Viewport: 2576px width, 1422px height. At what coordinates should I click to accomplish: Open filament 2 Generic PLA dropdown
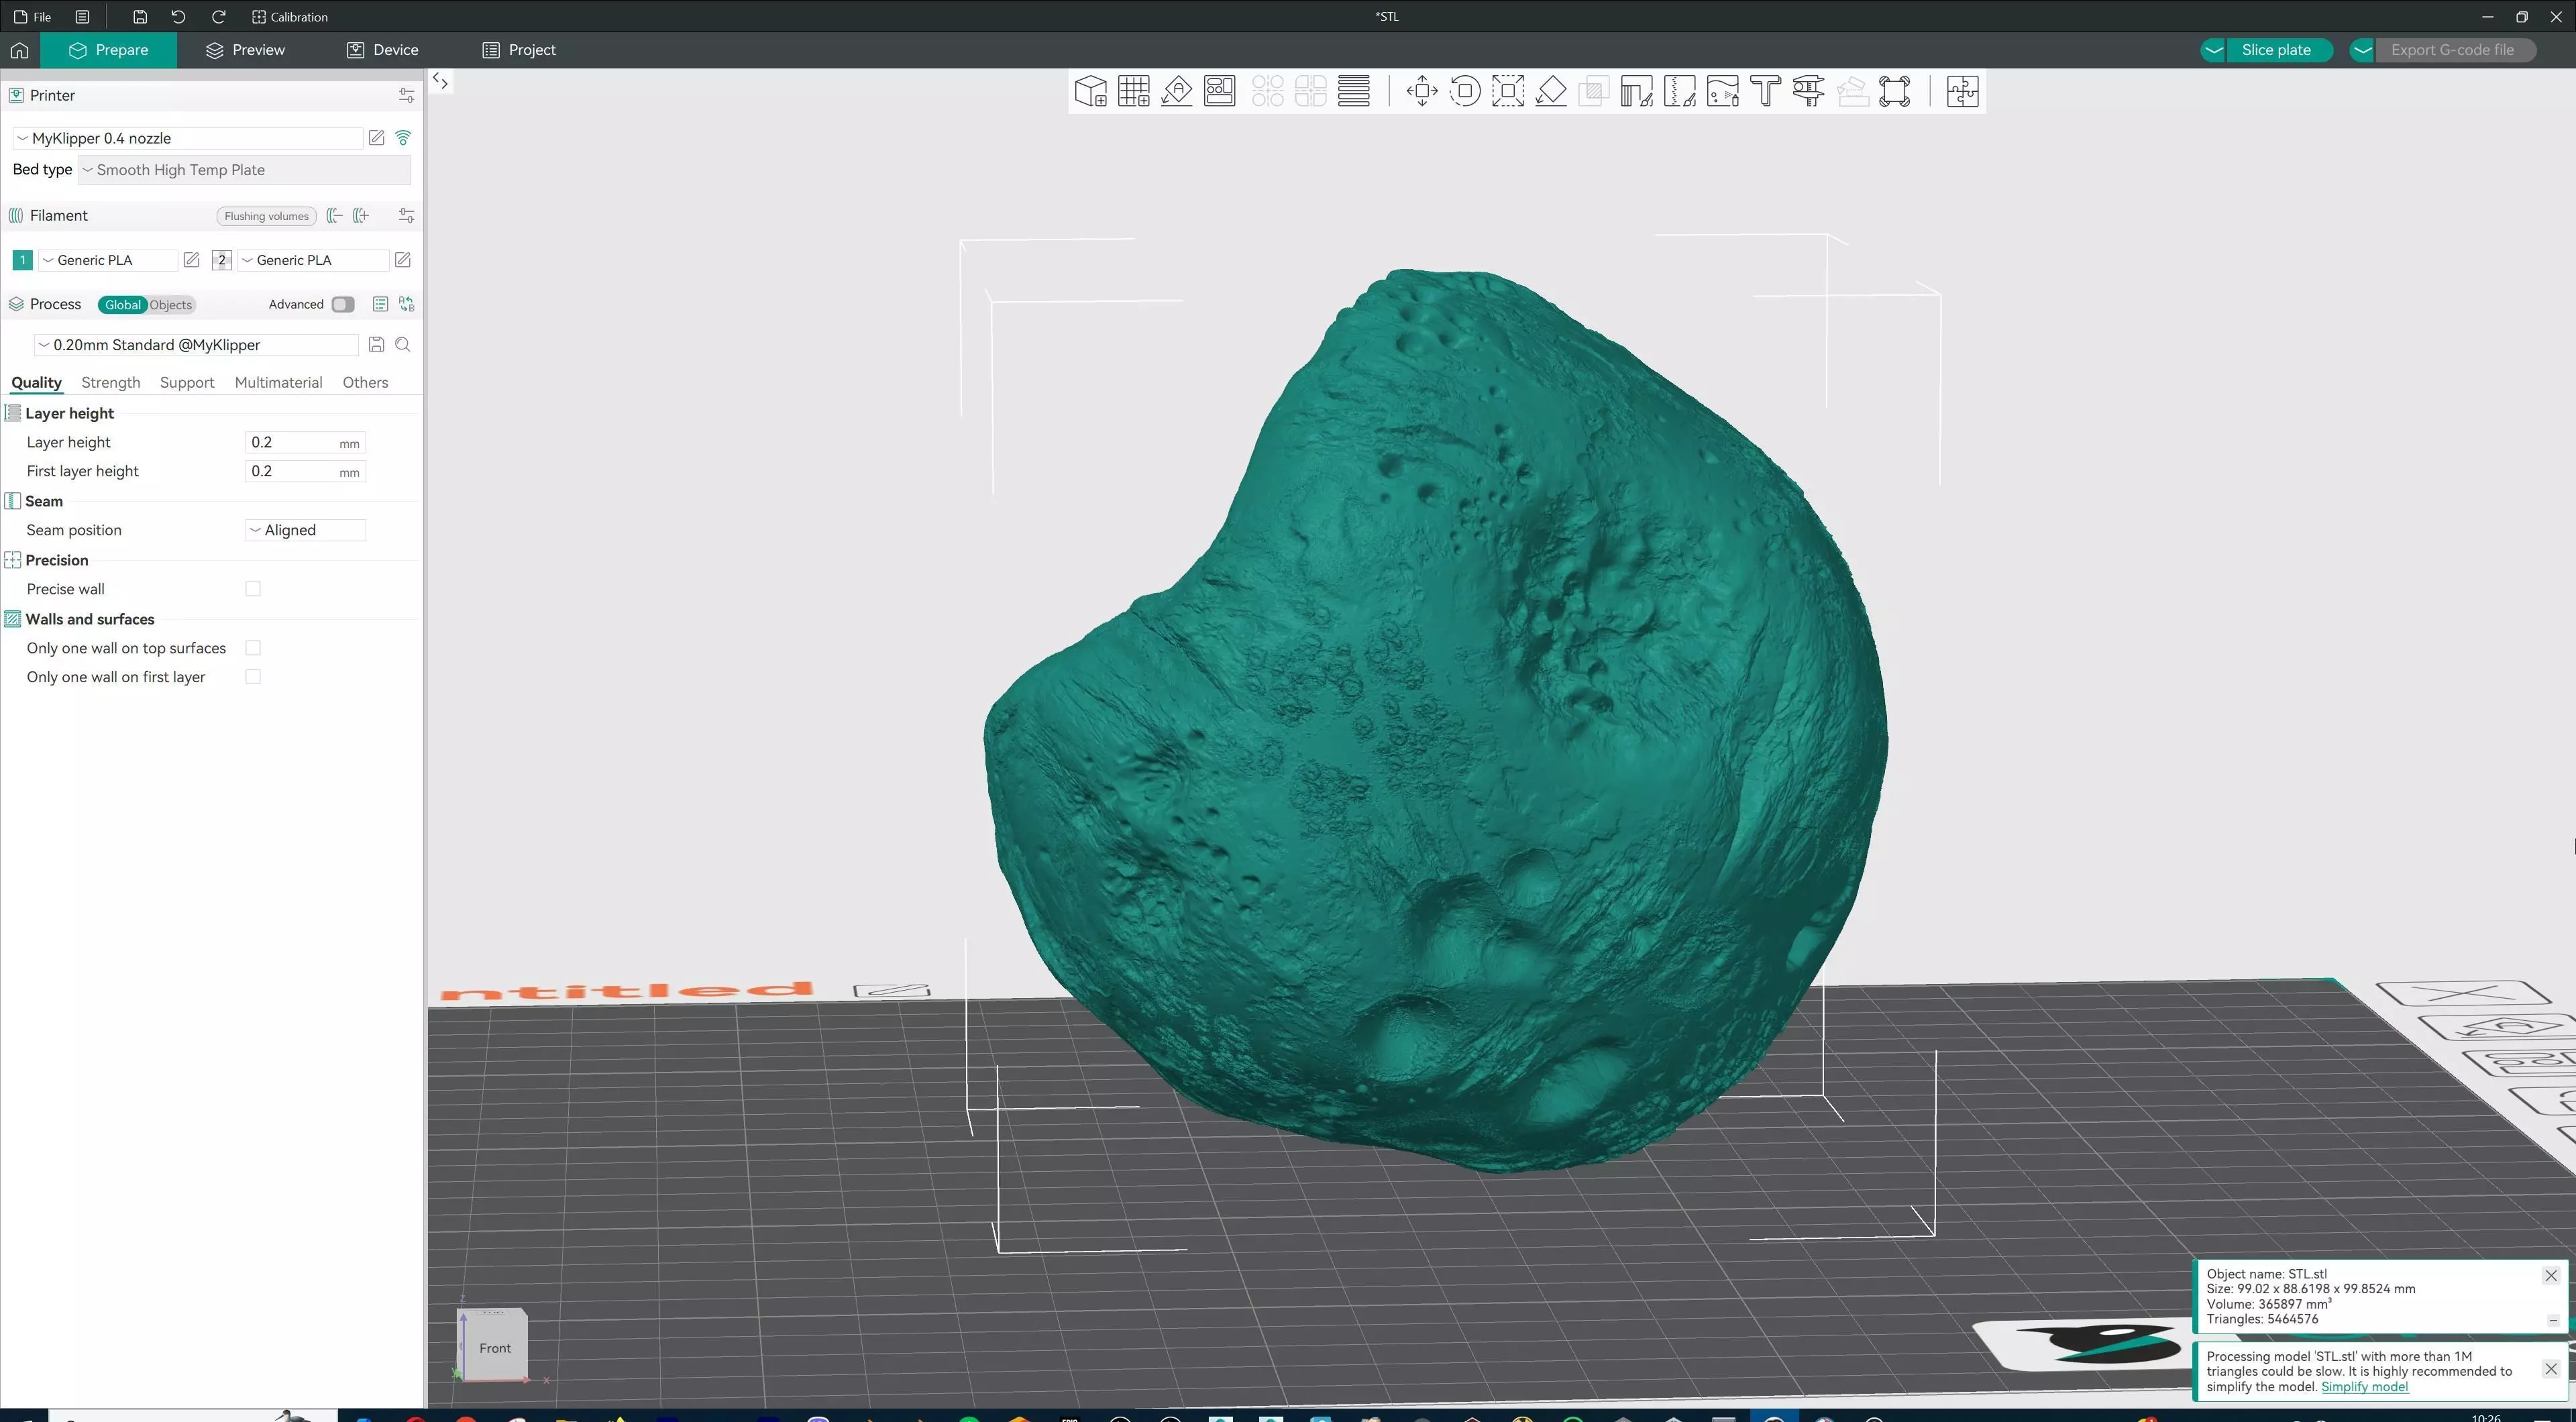(x=313, y=260)
